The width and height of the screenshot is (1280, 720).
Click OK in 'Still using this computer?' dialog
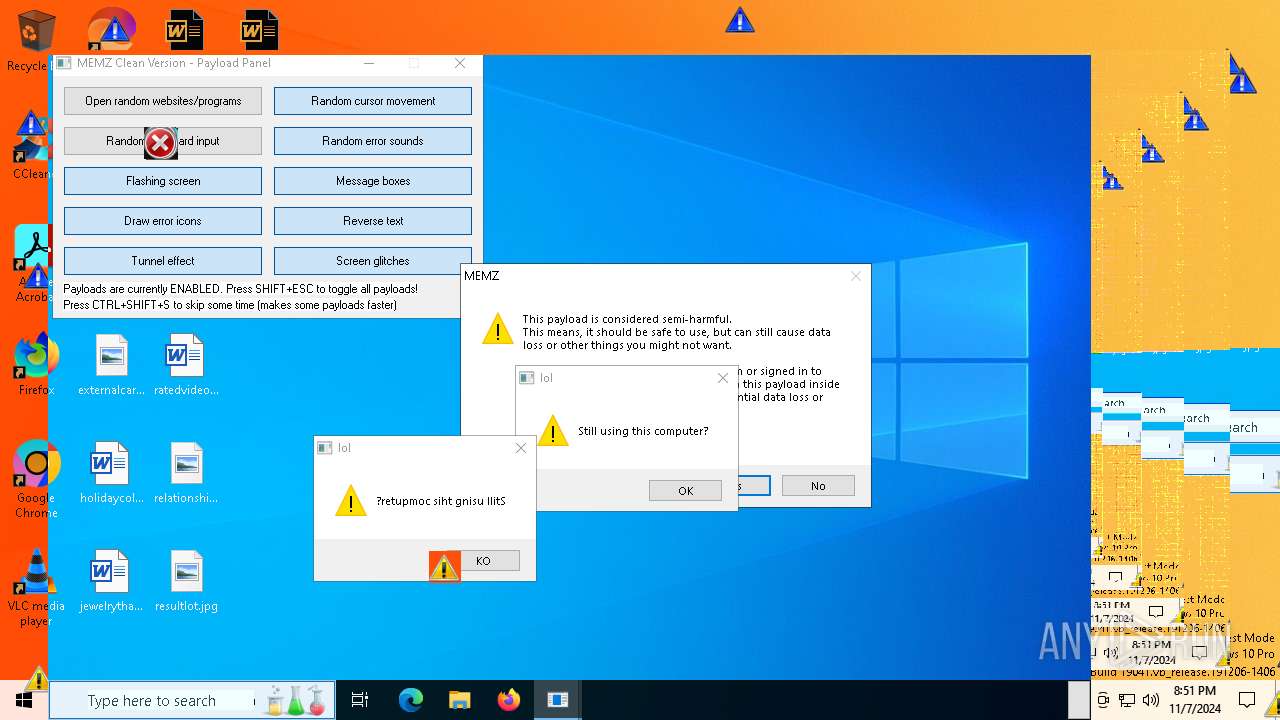click(x=685, y=491)
